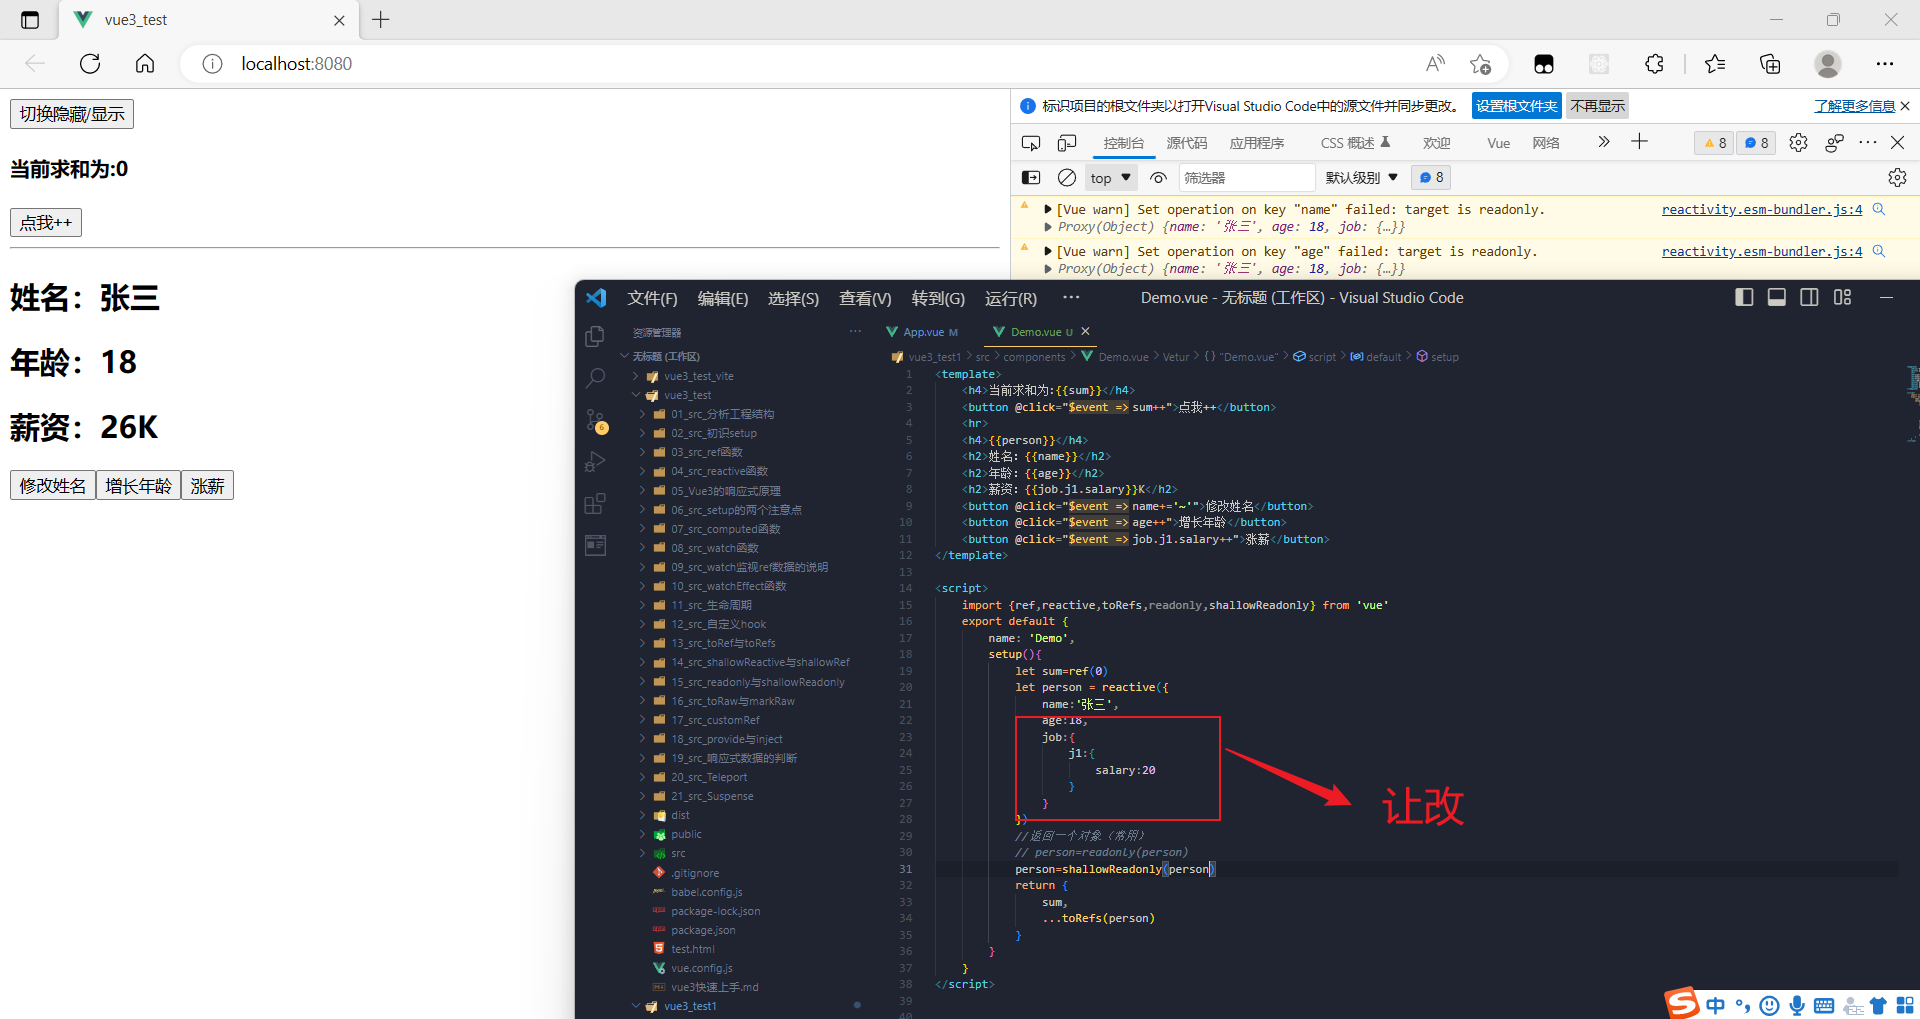Click the 点我++ button
Image resolution: width=1920 pixels, height=1019 pixels.
(46, 222)
